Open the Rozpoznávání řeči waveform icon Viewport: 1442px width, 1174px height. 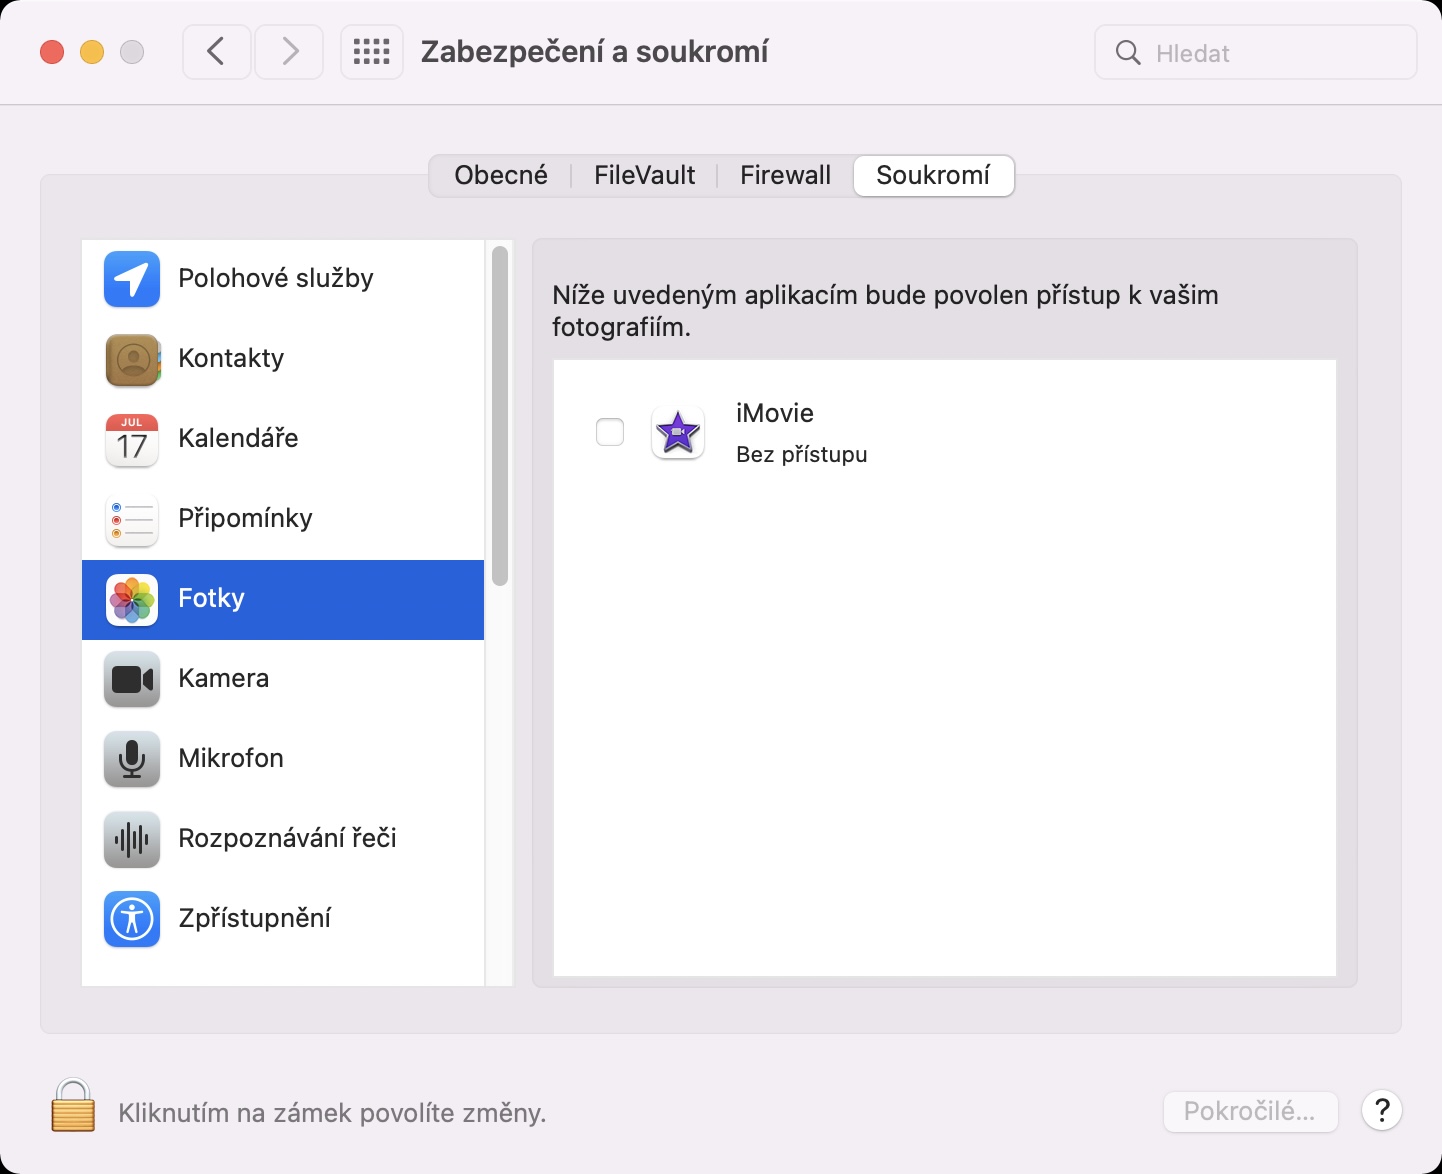[132, 839]
